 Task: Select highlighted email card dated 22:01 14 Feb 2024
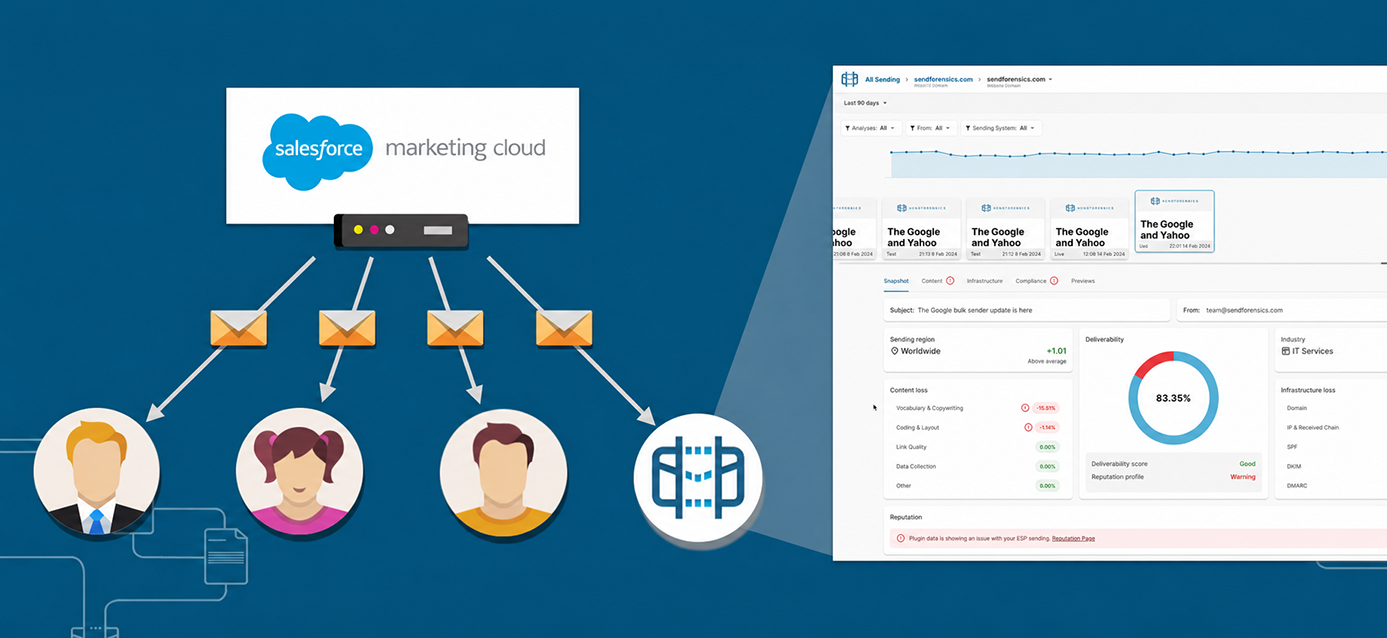pos(1174,222)
